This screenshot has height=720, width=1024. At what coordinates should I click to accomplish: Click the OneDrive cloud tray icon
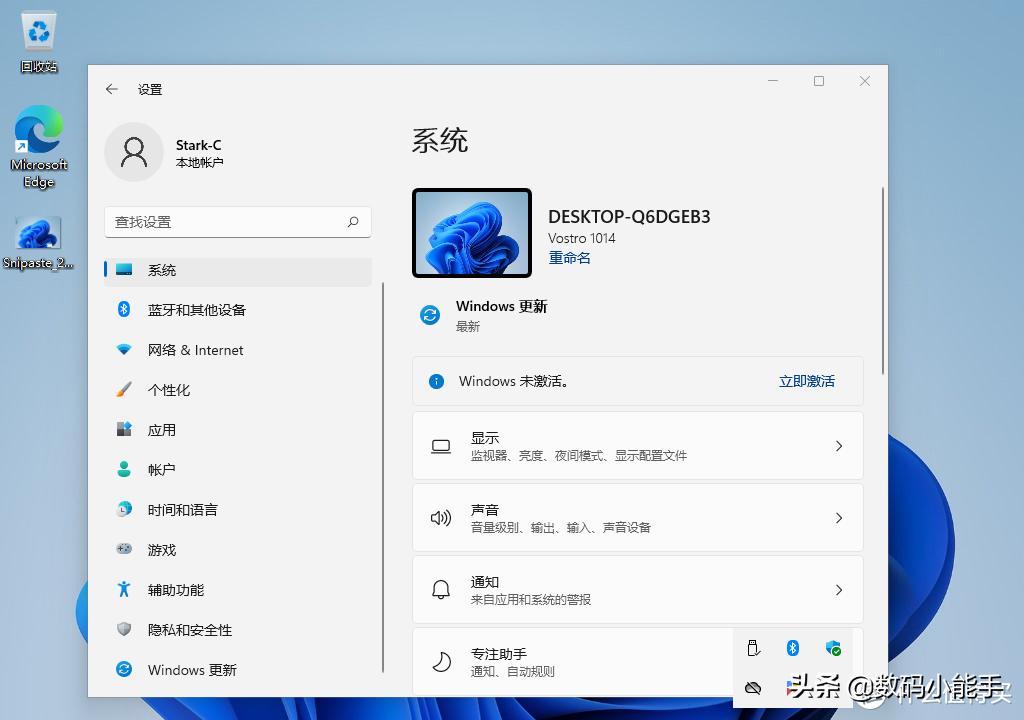point(753,688)
